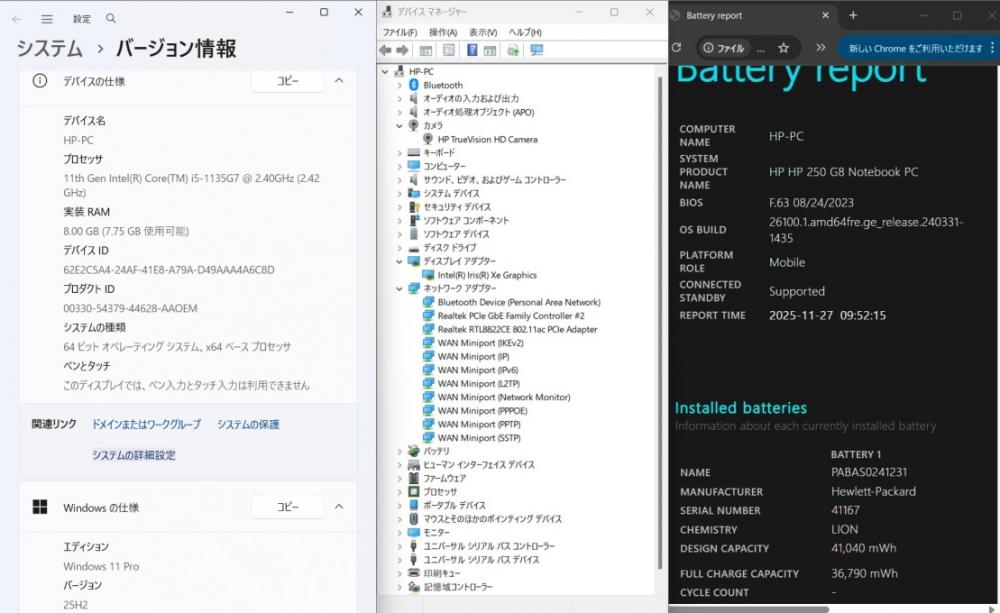
Task: Open システムの詳細設定 link
Action: point(133,455)
